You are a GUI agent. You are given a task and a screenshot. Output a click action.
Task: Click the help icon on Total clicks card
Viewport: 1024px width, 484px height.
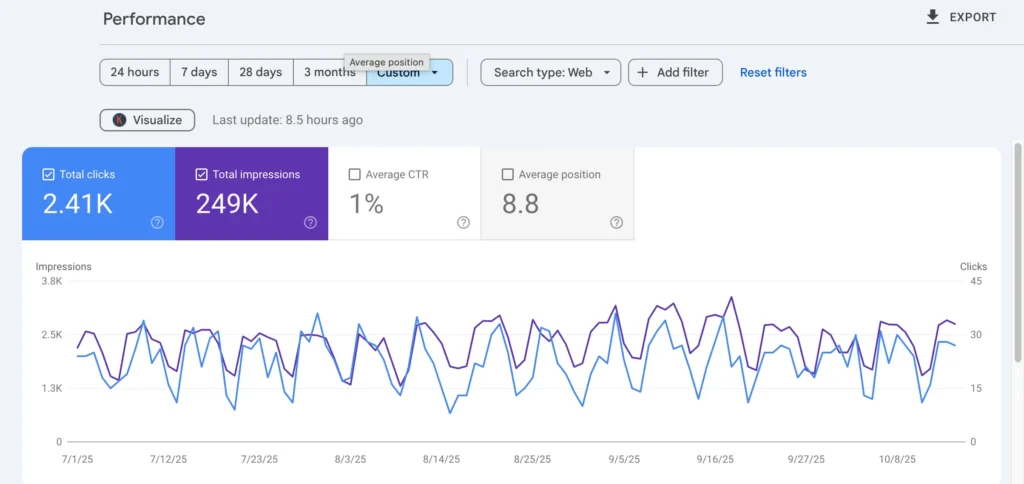tap(157, 223)
